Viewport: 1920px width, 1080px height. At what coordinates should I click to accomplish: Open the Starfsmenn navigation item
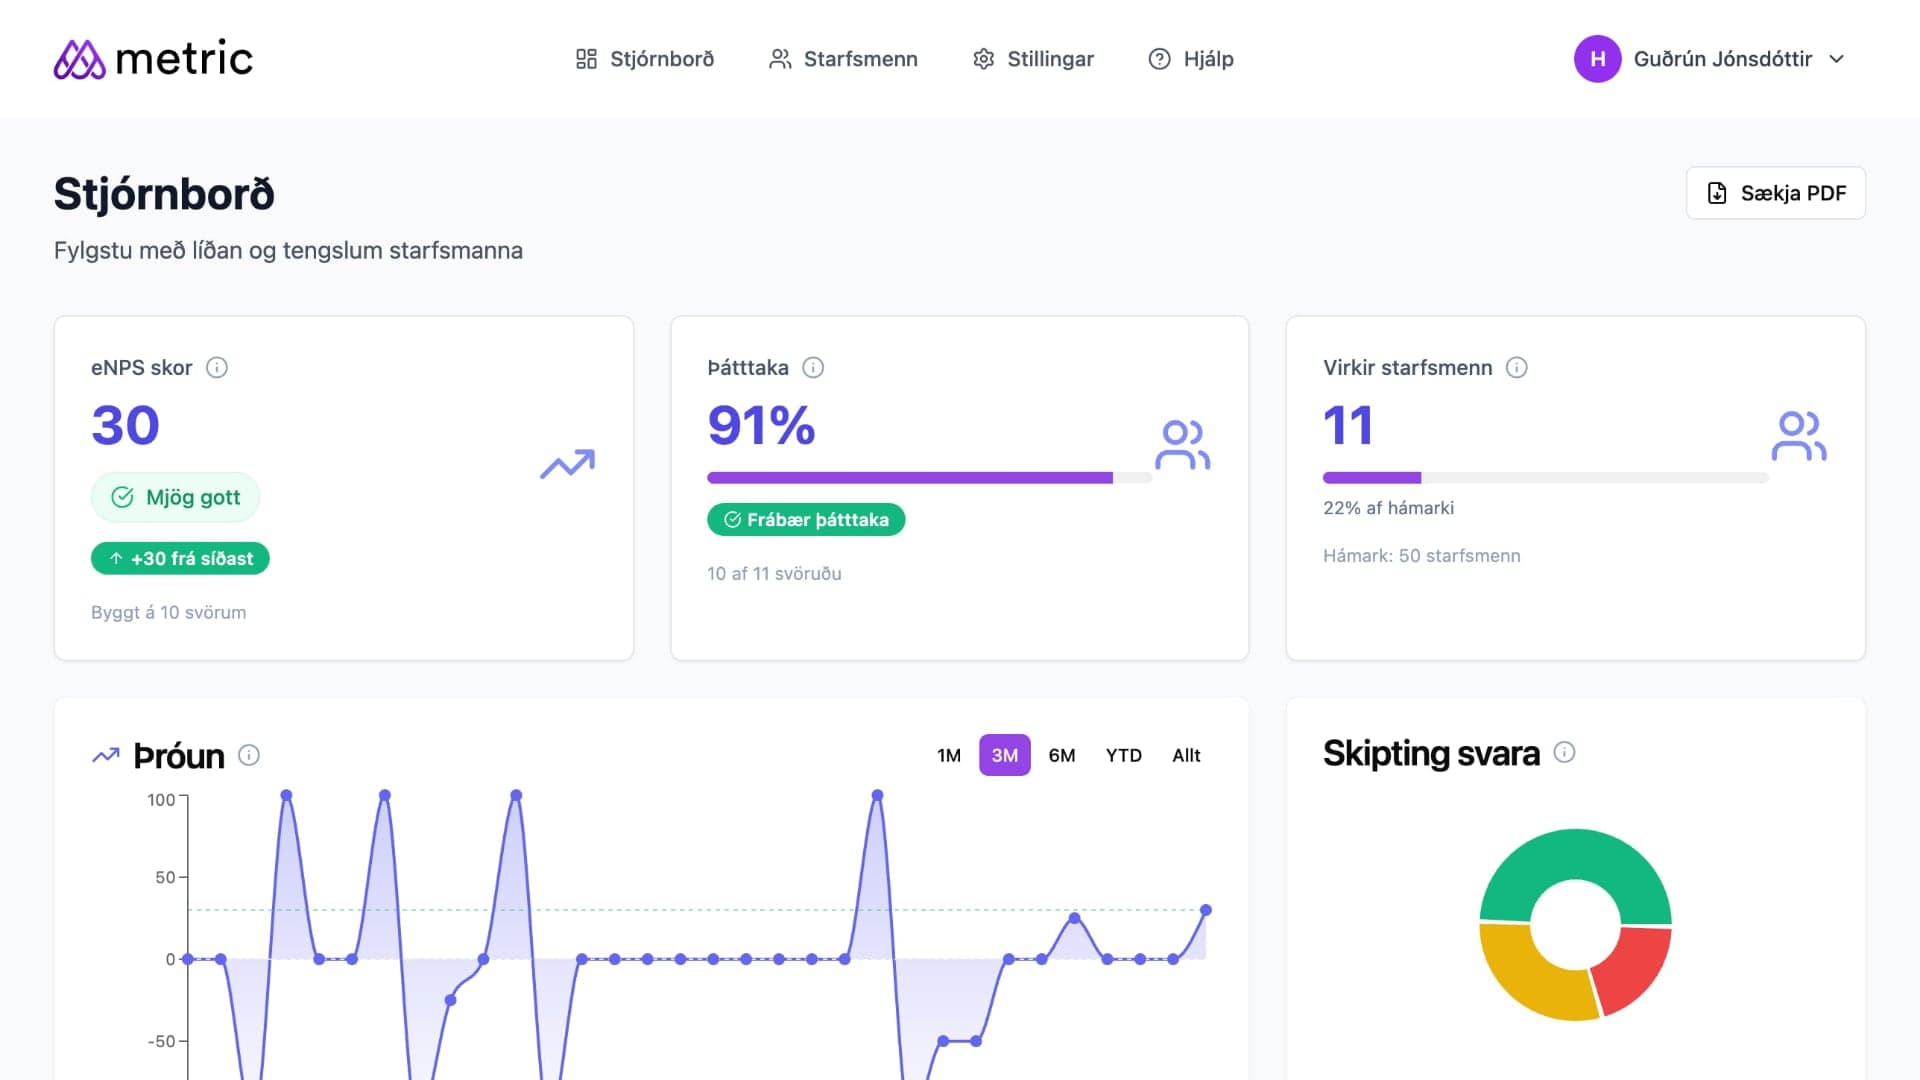coord(843,59)
